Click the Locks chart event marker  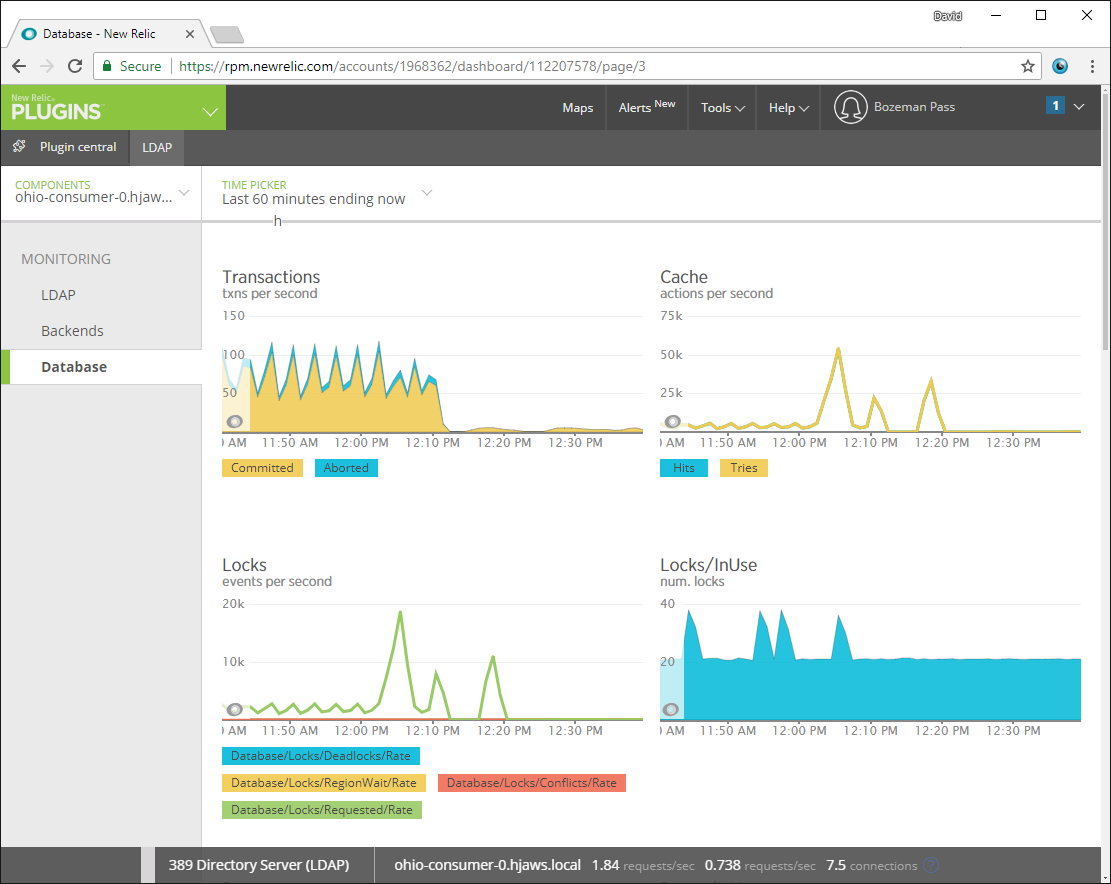point(235,709)
